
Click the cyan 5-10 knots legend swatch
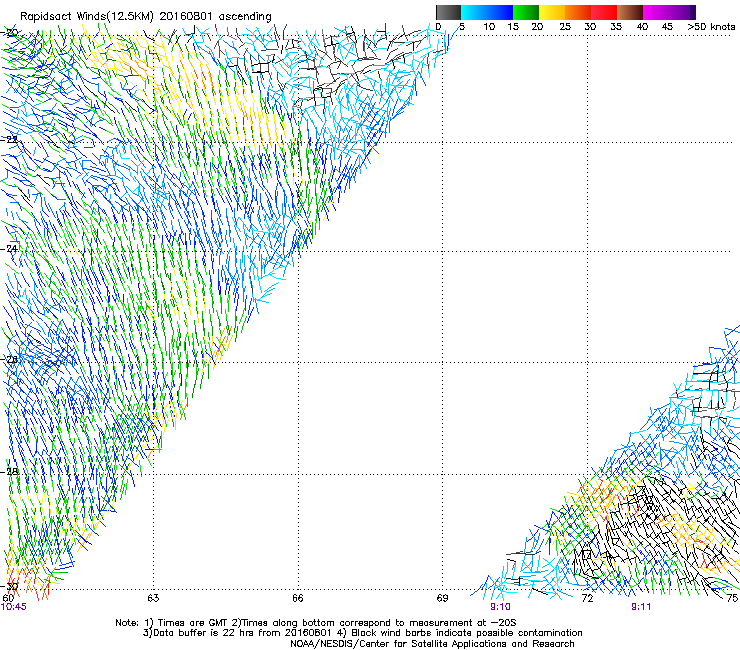click(x=474, y=12)
